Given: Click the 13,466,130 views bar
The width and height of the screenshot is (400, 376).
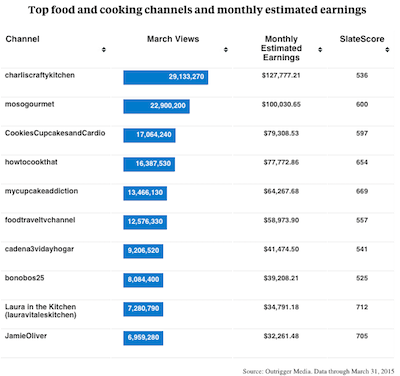Looking at the screenshot, I should coord(145,193).
